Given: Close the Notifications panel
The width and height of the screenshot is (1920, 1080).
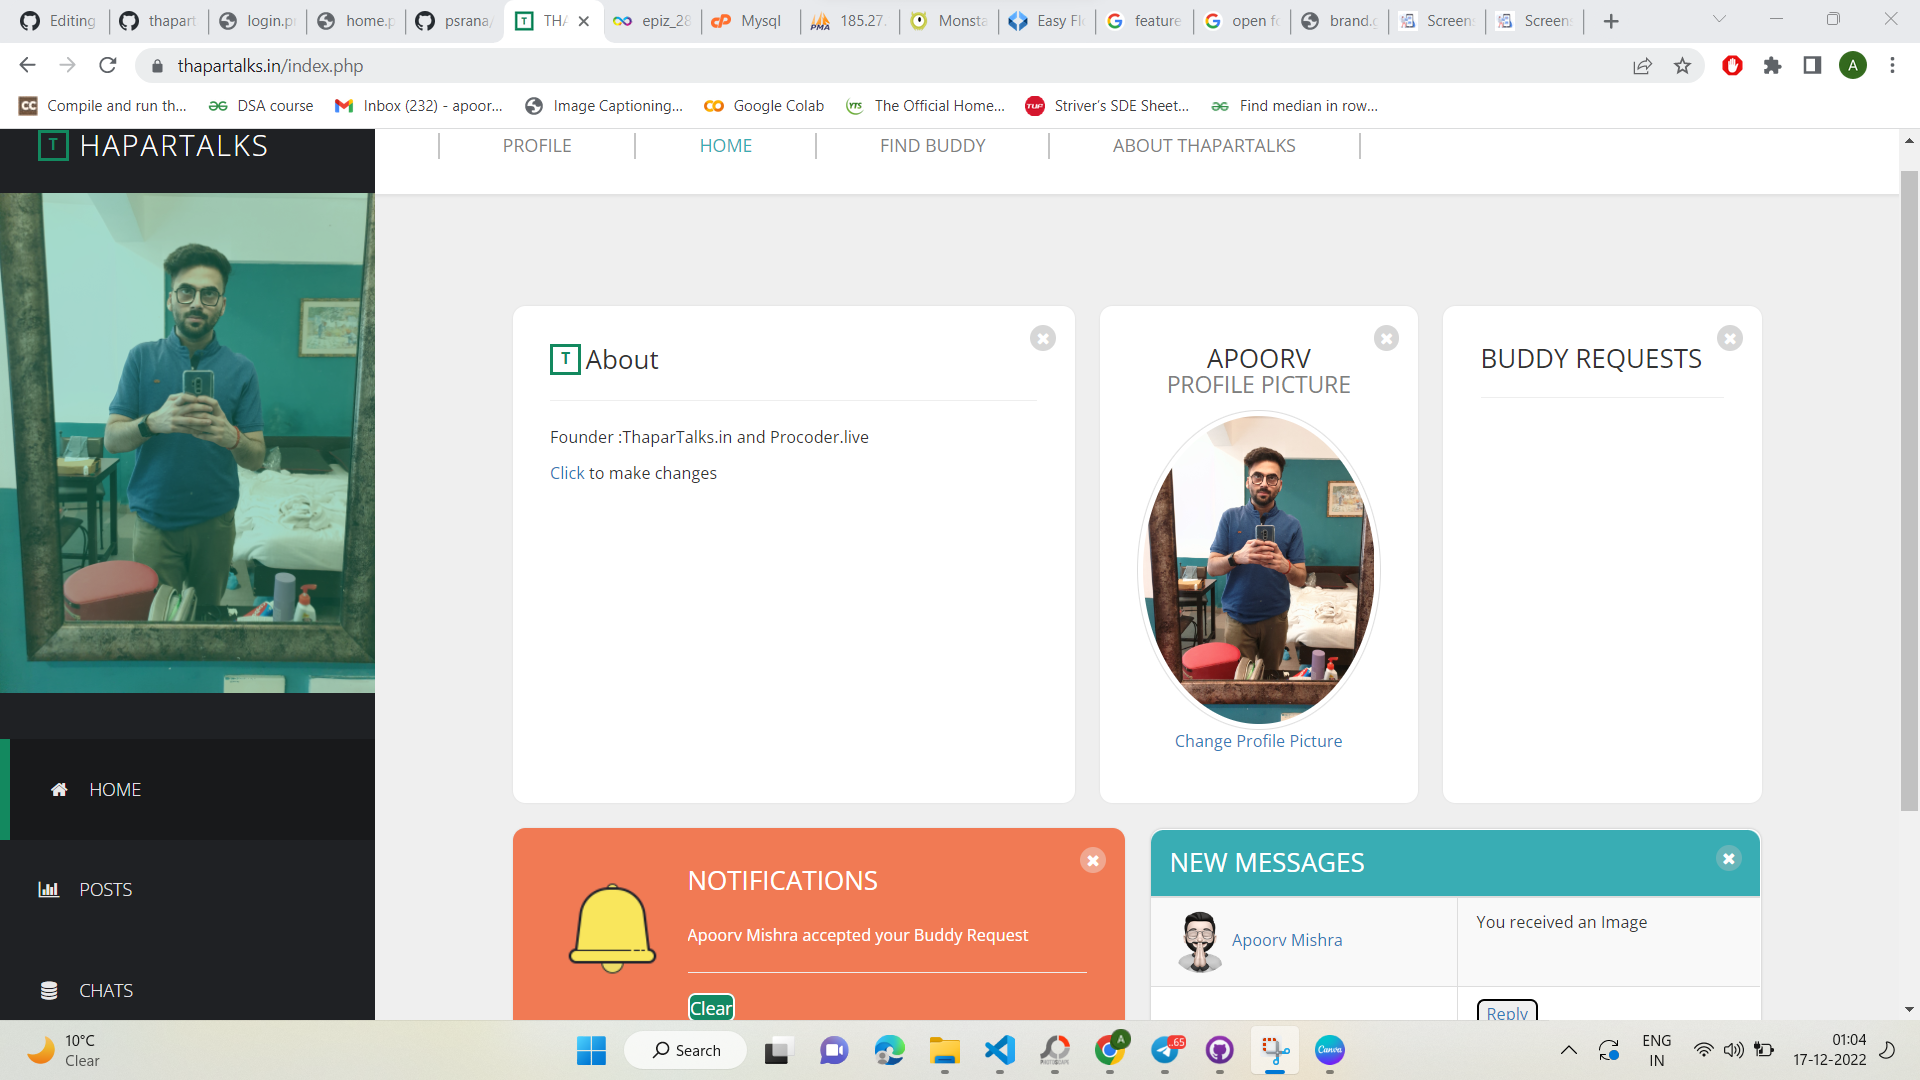Looking at the screenshot, I should (x=1093, y=861).
